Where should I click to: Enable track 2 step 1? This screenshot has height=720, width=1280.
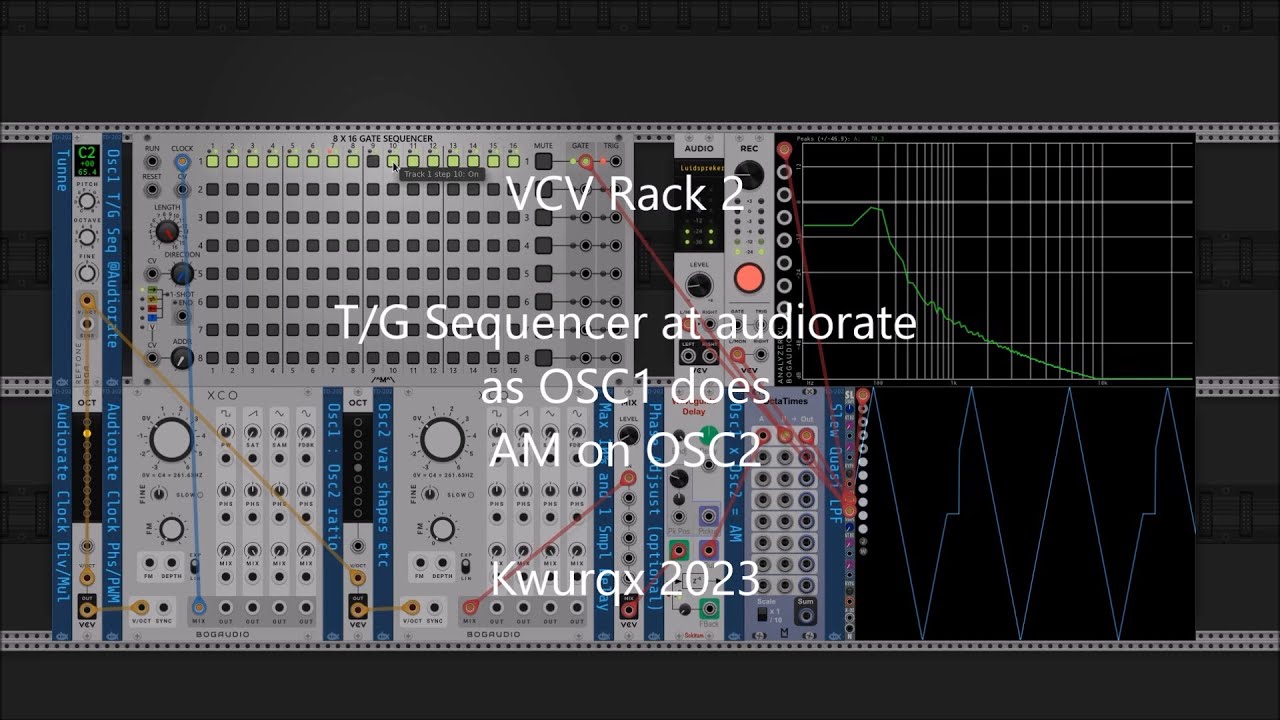(212, 189)
